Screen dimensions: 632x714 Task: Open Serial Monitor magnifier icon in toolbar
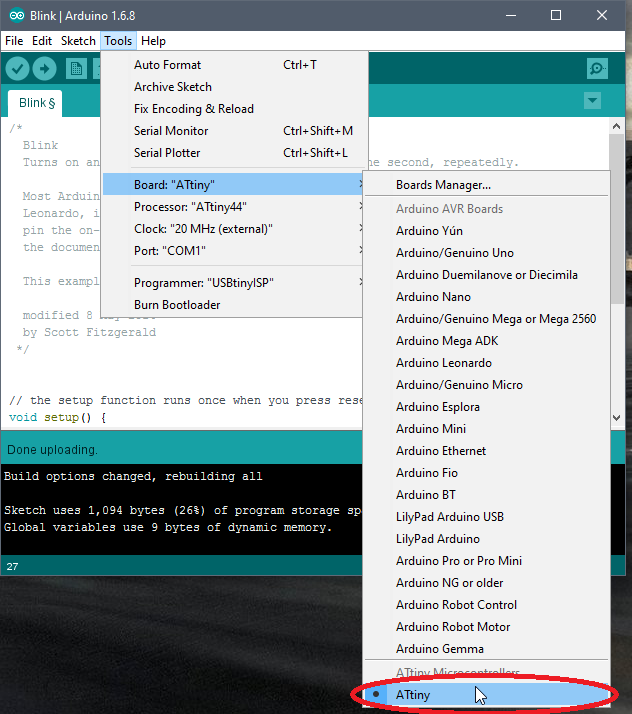click(x=597, y=69)
